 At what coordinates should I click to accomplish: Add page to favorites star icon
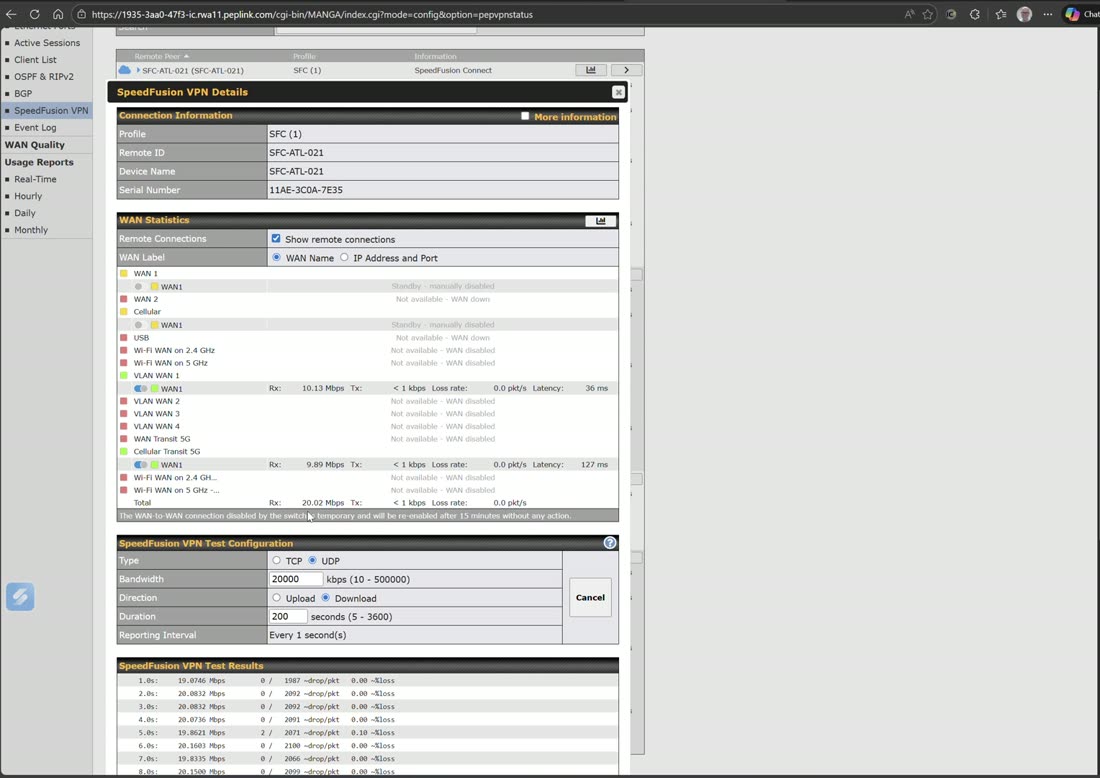(x=928, y=14)
